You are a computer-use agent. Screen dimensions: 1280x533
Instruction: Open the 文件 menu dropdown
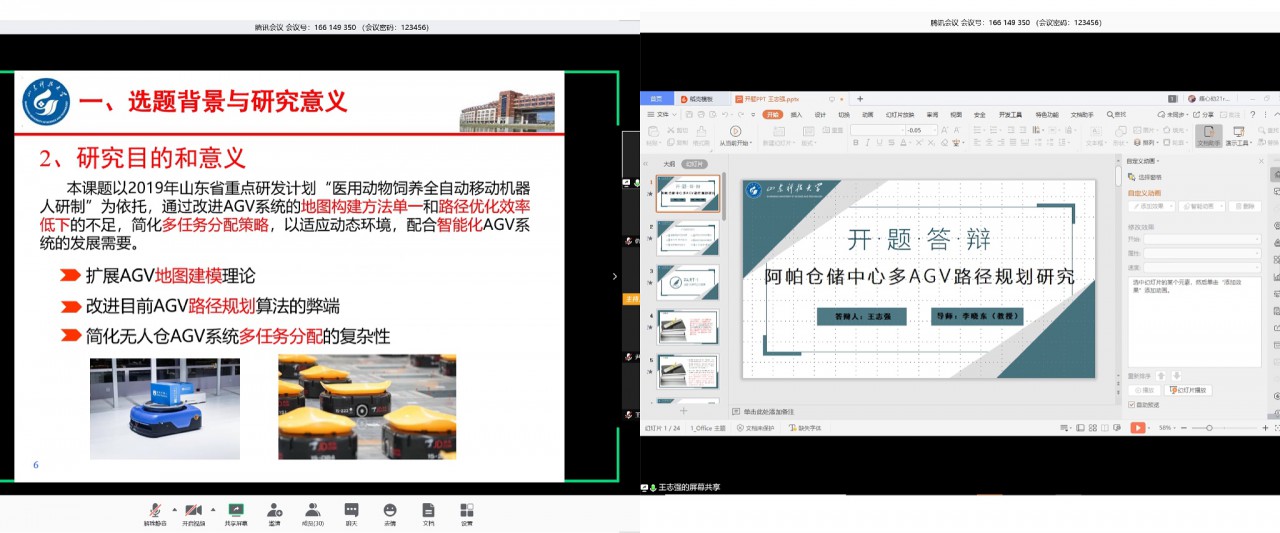pyautogui.click(x=664, y=115)
